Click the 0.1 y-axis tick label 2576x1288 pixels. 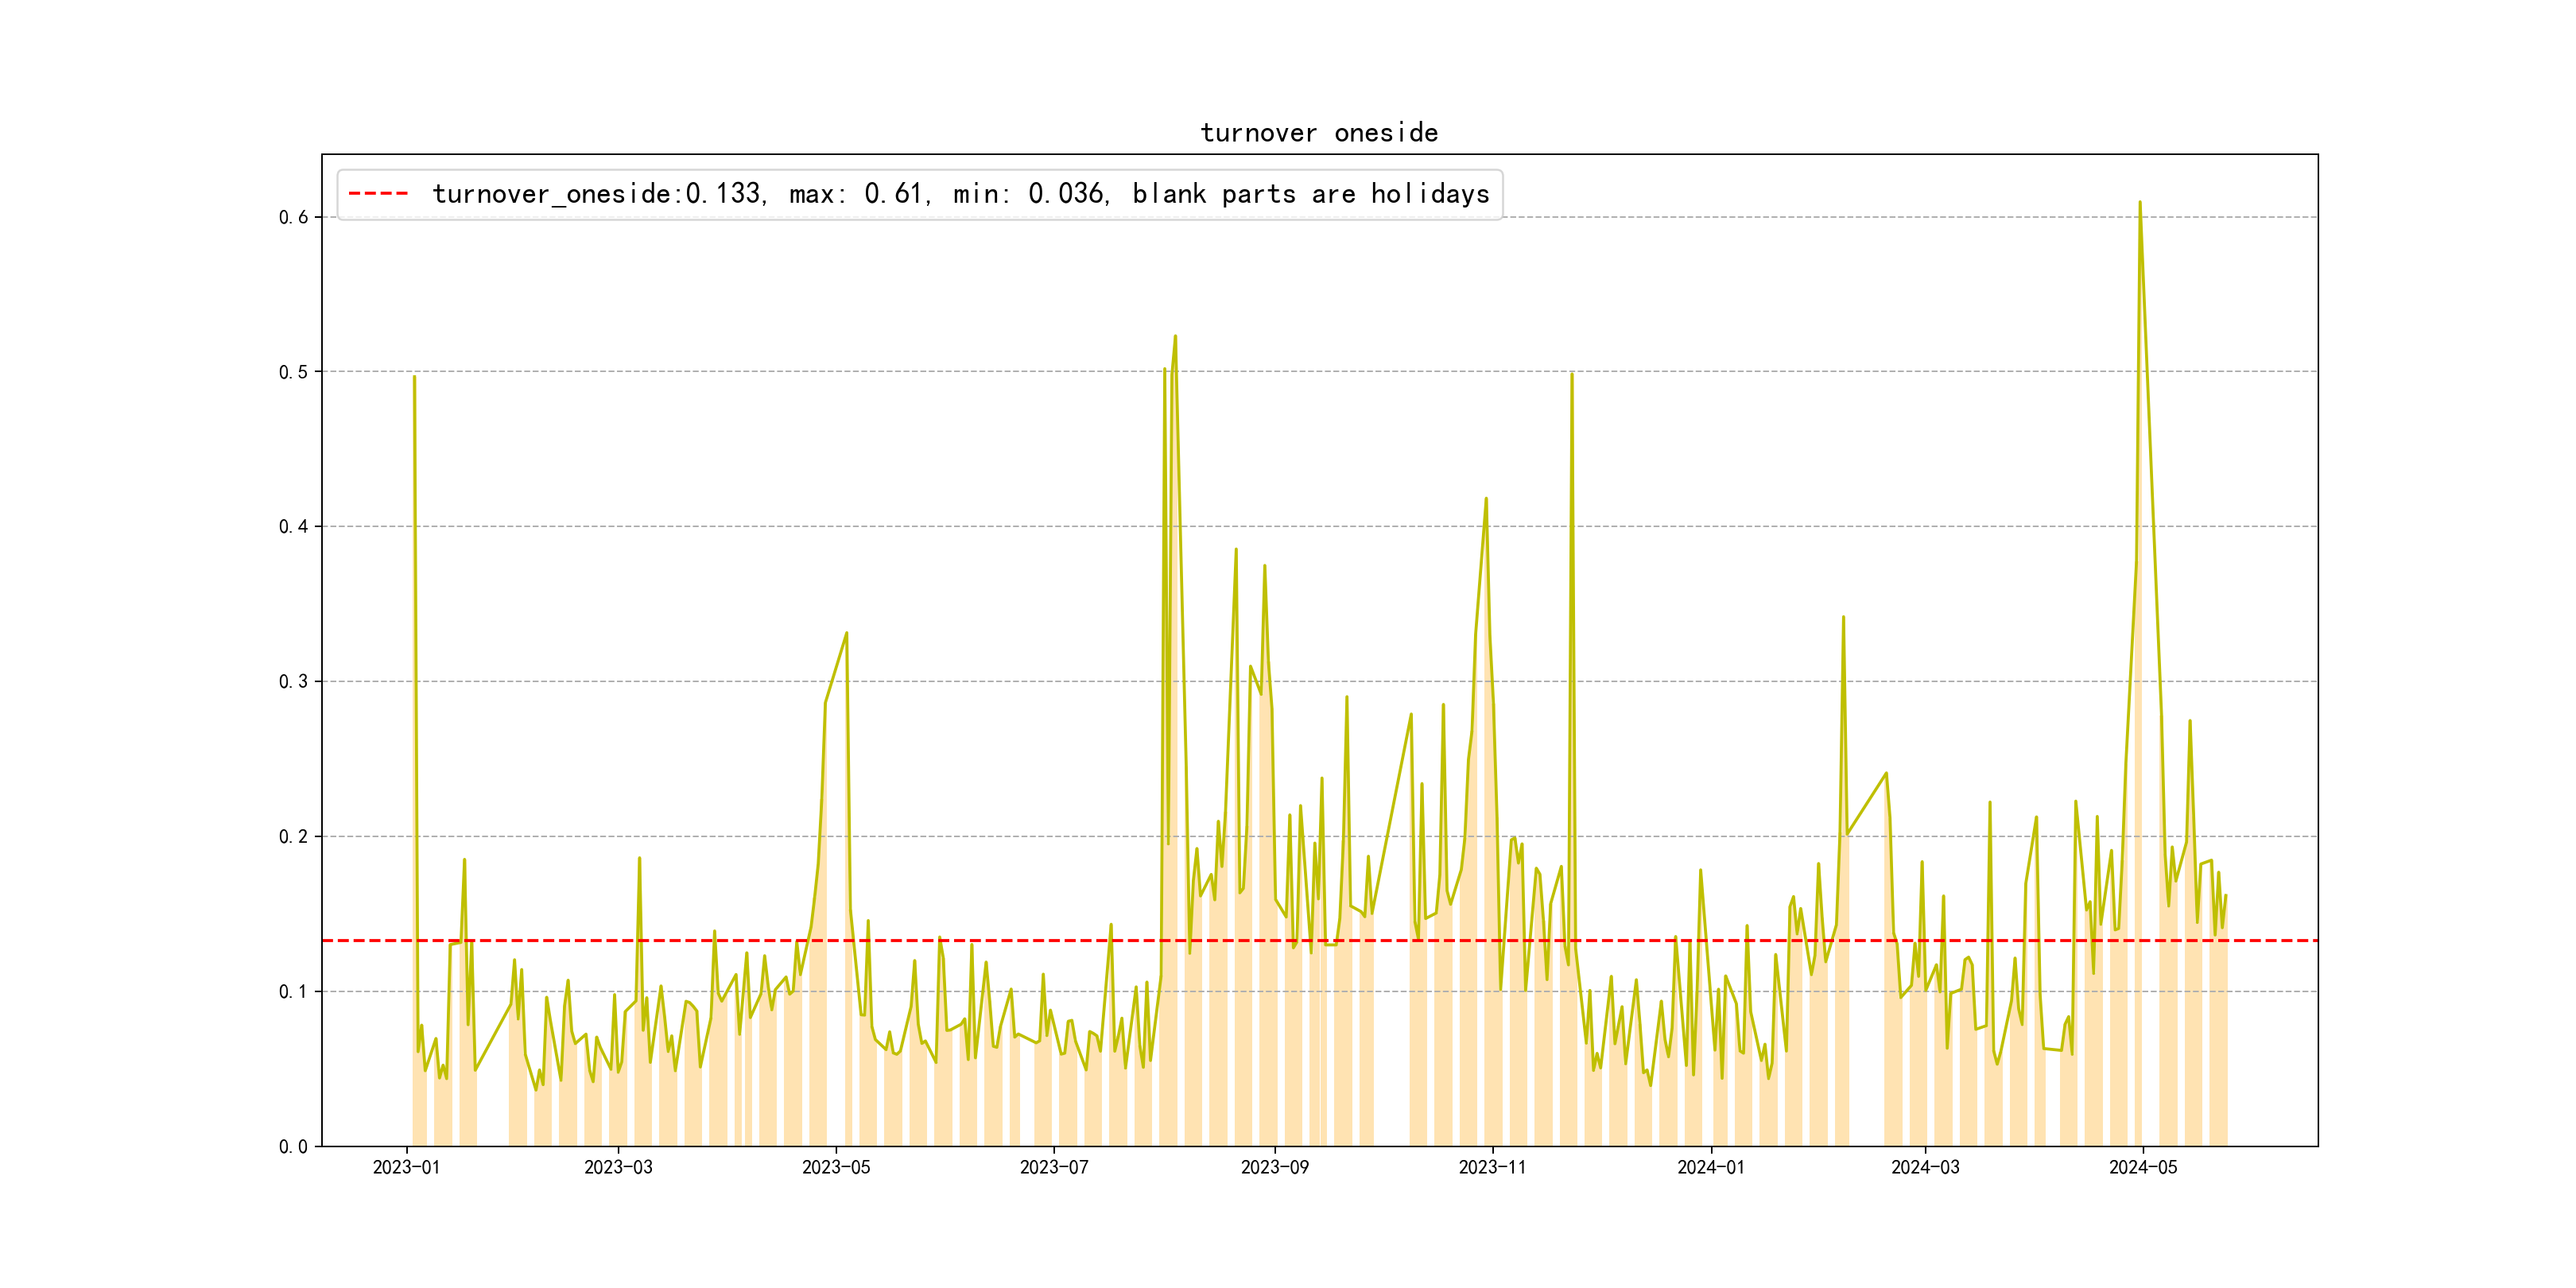point(293,992)
